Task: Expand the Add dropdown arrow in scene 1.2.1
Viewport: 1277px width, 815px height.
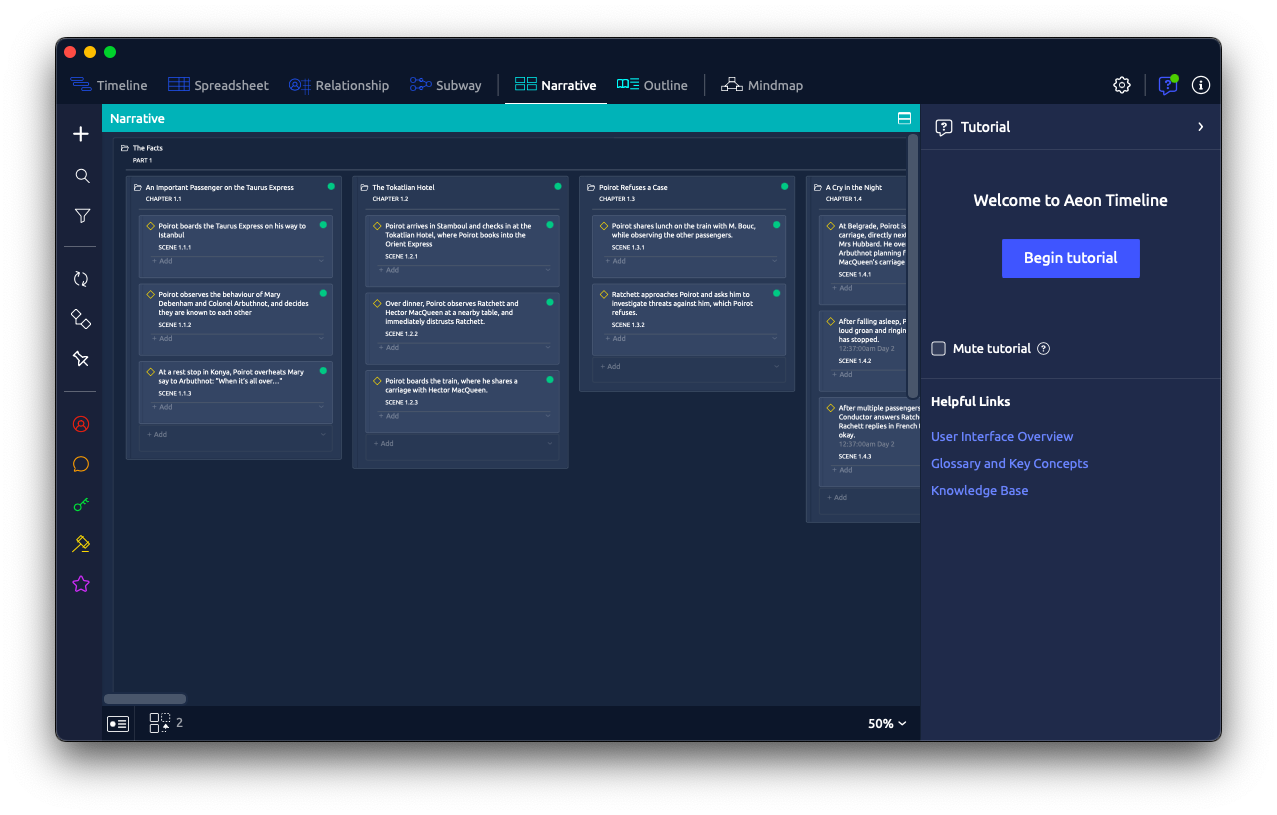Action: coord(548,270)
